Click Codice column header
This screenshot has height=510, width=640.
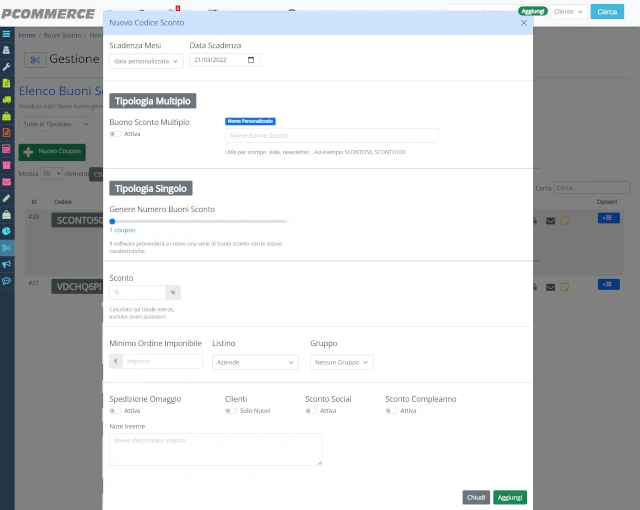(62, 202)
